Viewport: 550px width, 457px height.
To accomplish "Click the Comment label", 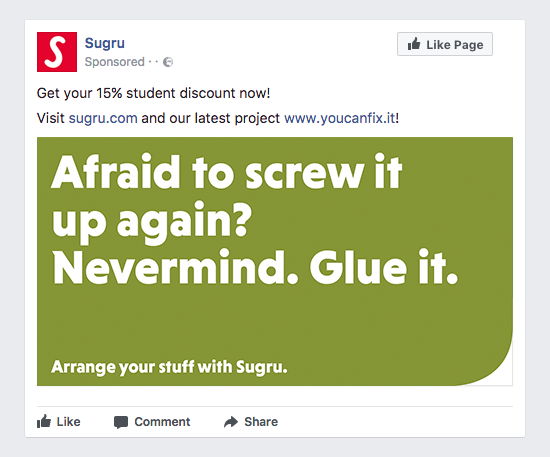I will 162,422.
